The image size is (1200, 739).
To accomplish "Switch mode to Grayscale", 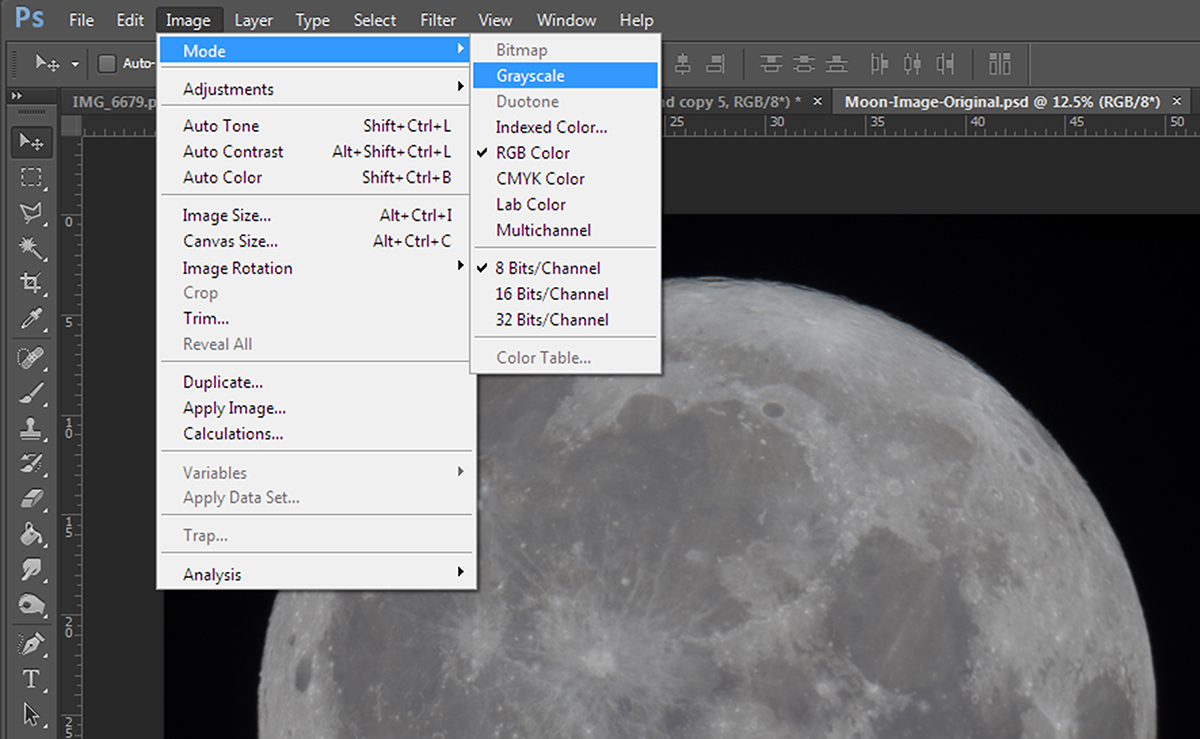I will [x=564, y=75].
